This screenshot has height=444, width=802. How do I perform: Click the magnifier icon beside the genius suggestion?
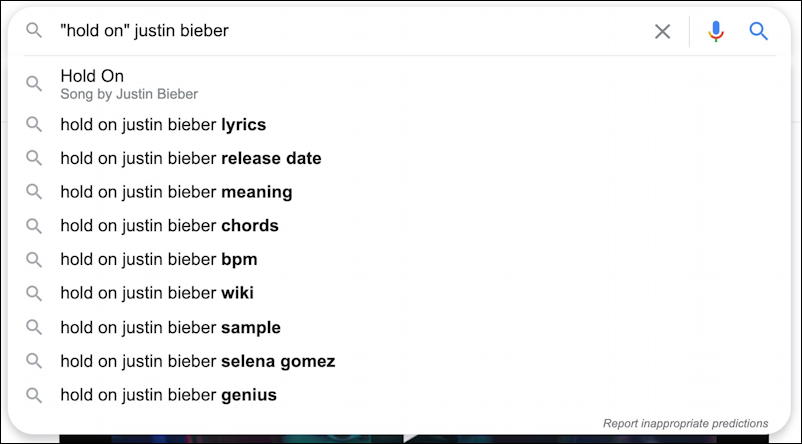pyautogui.click(x=34, y=395)
